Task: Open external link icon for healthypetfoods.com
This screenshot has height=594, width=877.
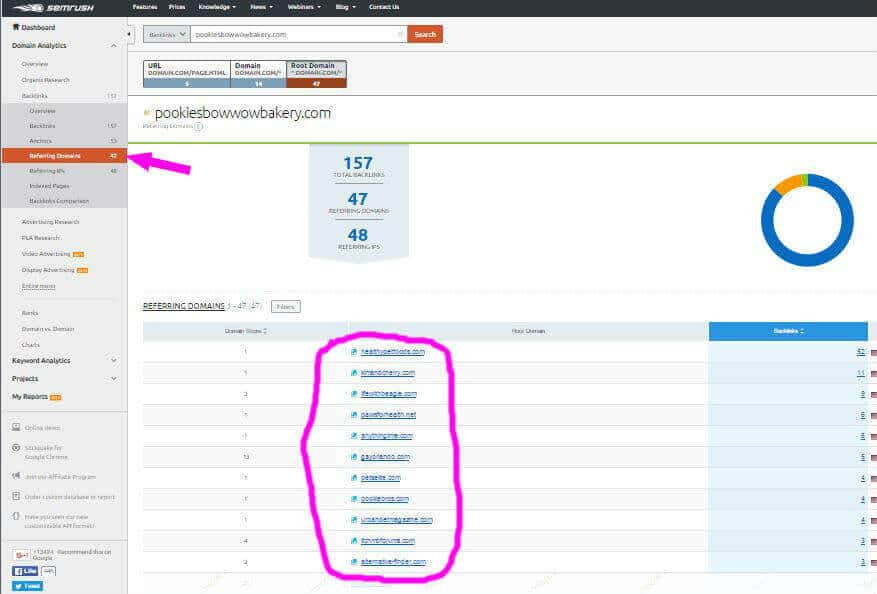Action: [x=353, y=352]
